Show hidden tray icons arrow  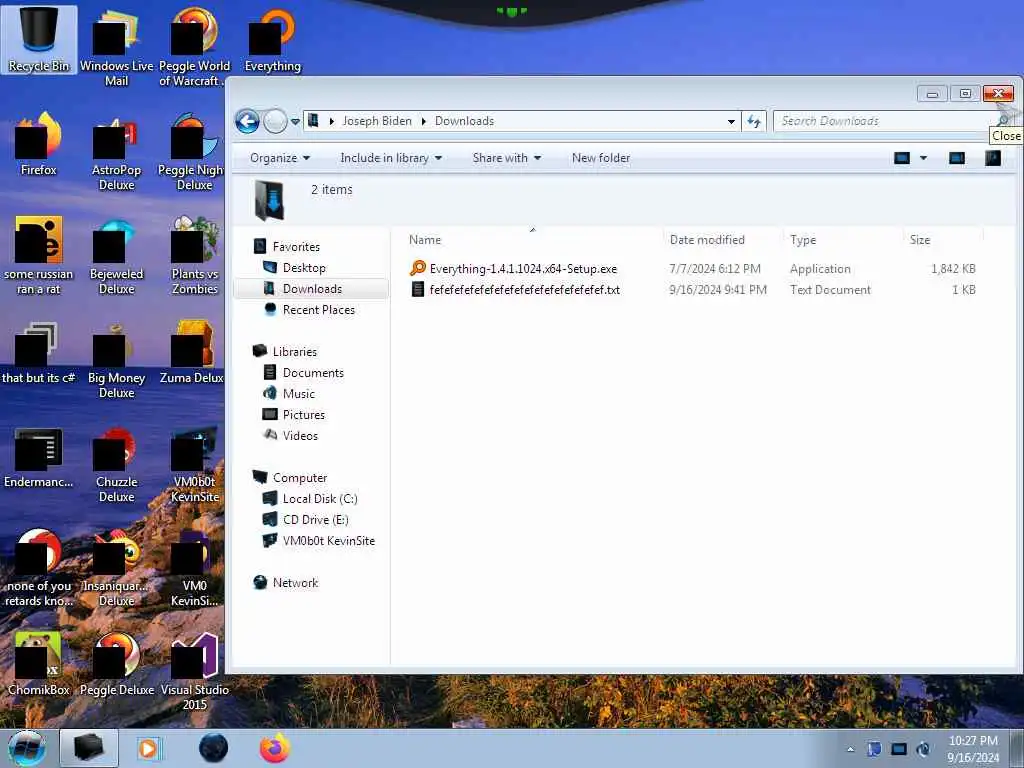pos(850,749)
